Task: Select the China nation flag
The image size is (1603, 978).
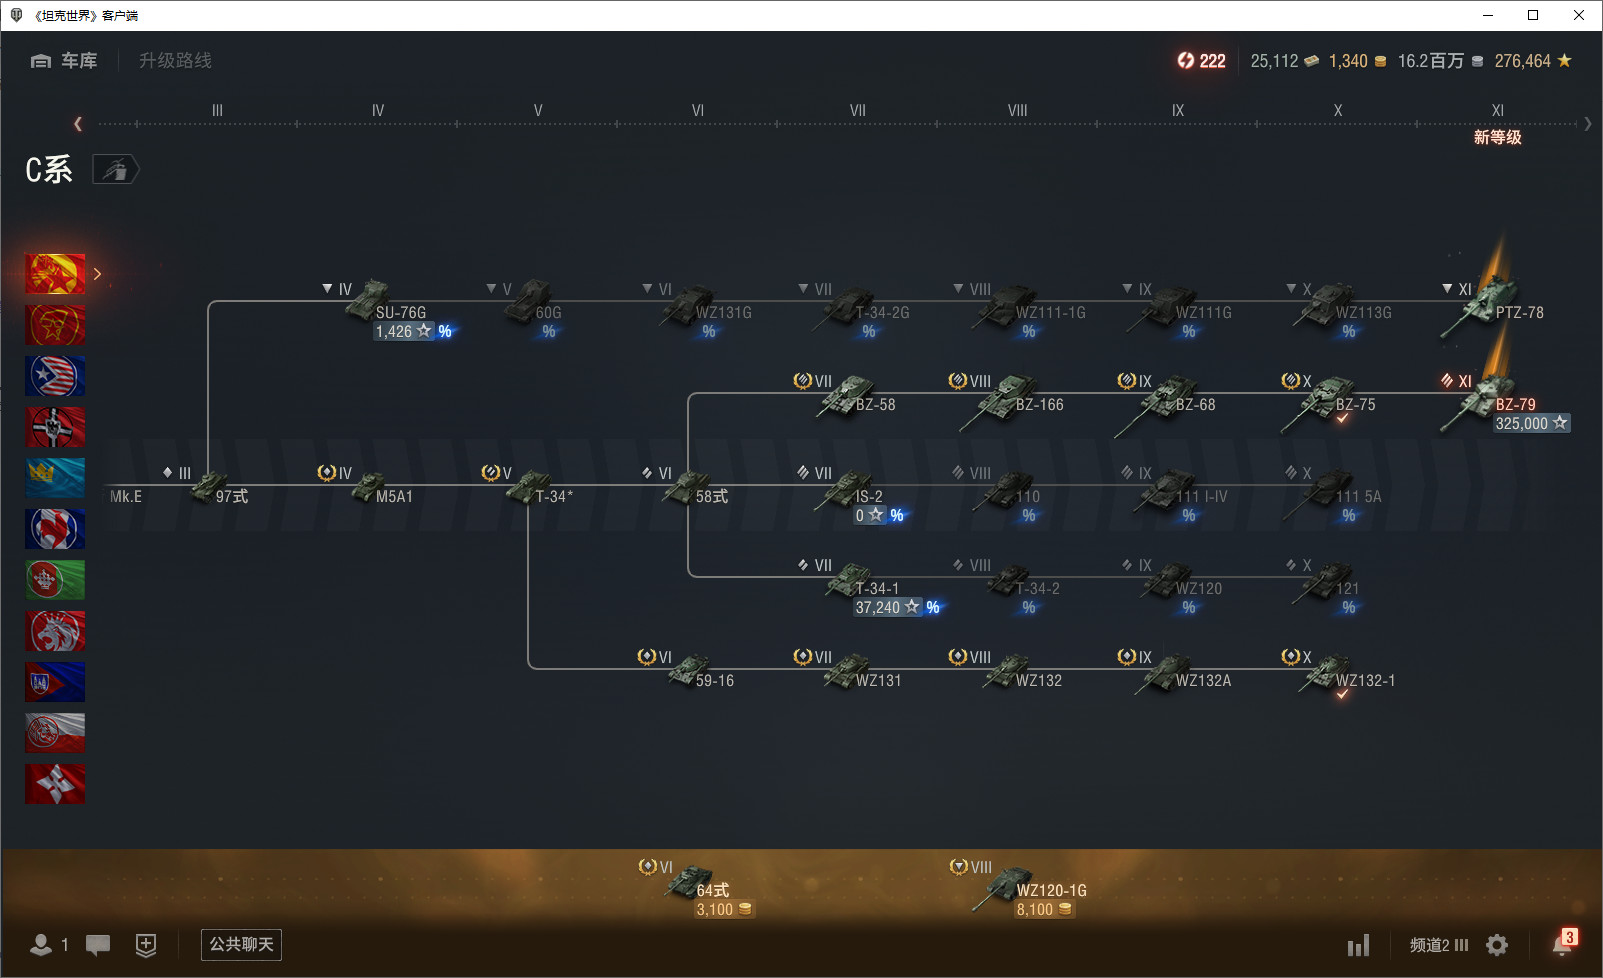Action: point(55,274)
